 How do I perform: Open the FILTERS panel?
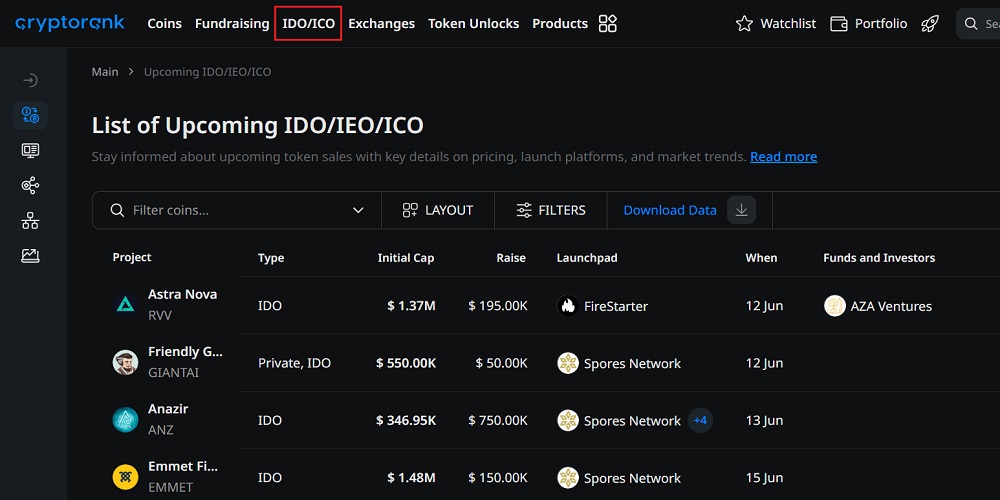[551, 210]
